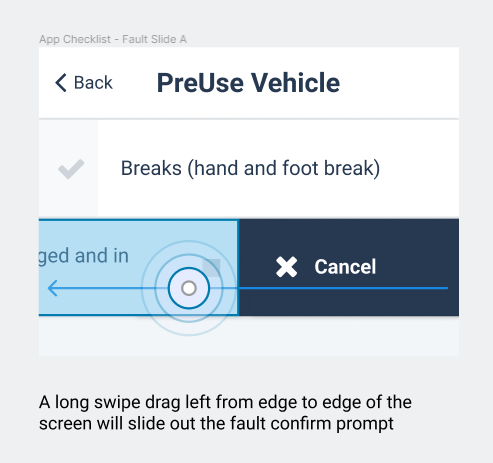Click the small inner dot of the touch indicator
Viewport: 493px width, 463px height.
[189, 288]
